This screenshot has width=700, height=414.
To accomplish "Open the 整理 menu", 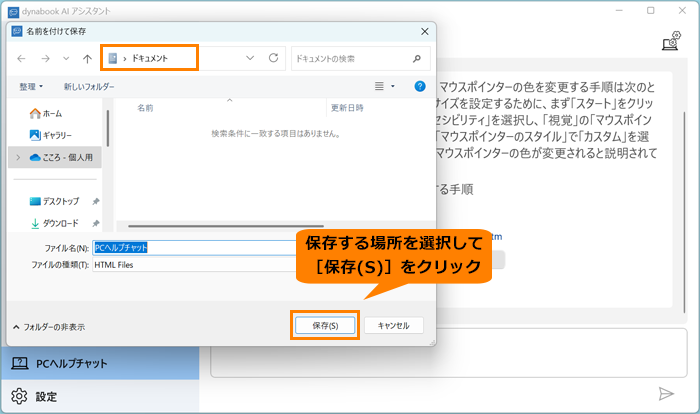I will (31, 87).
